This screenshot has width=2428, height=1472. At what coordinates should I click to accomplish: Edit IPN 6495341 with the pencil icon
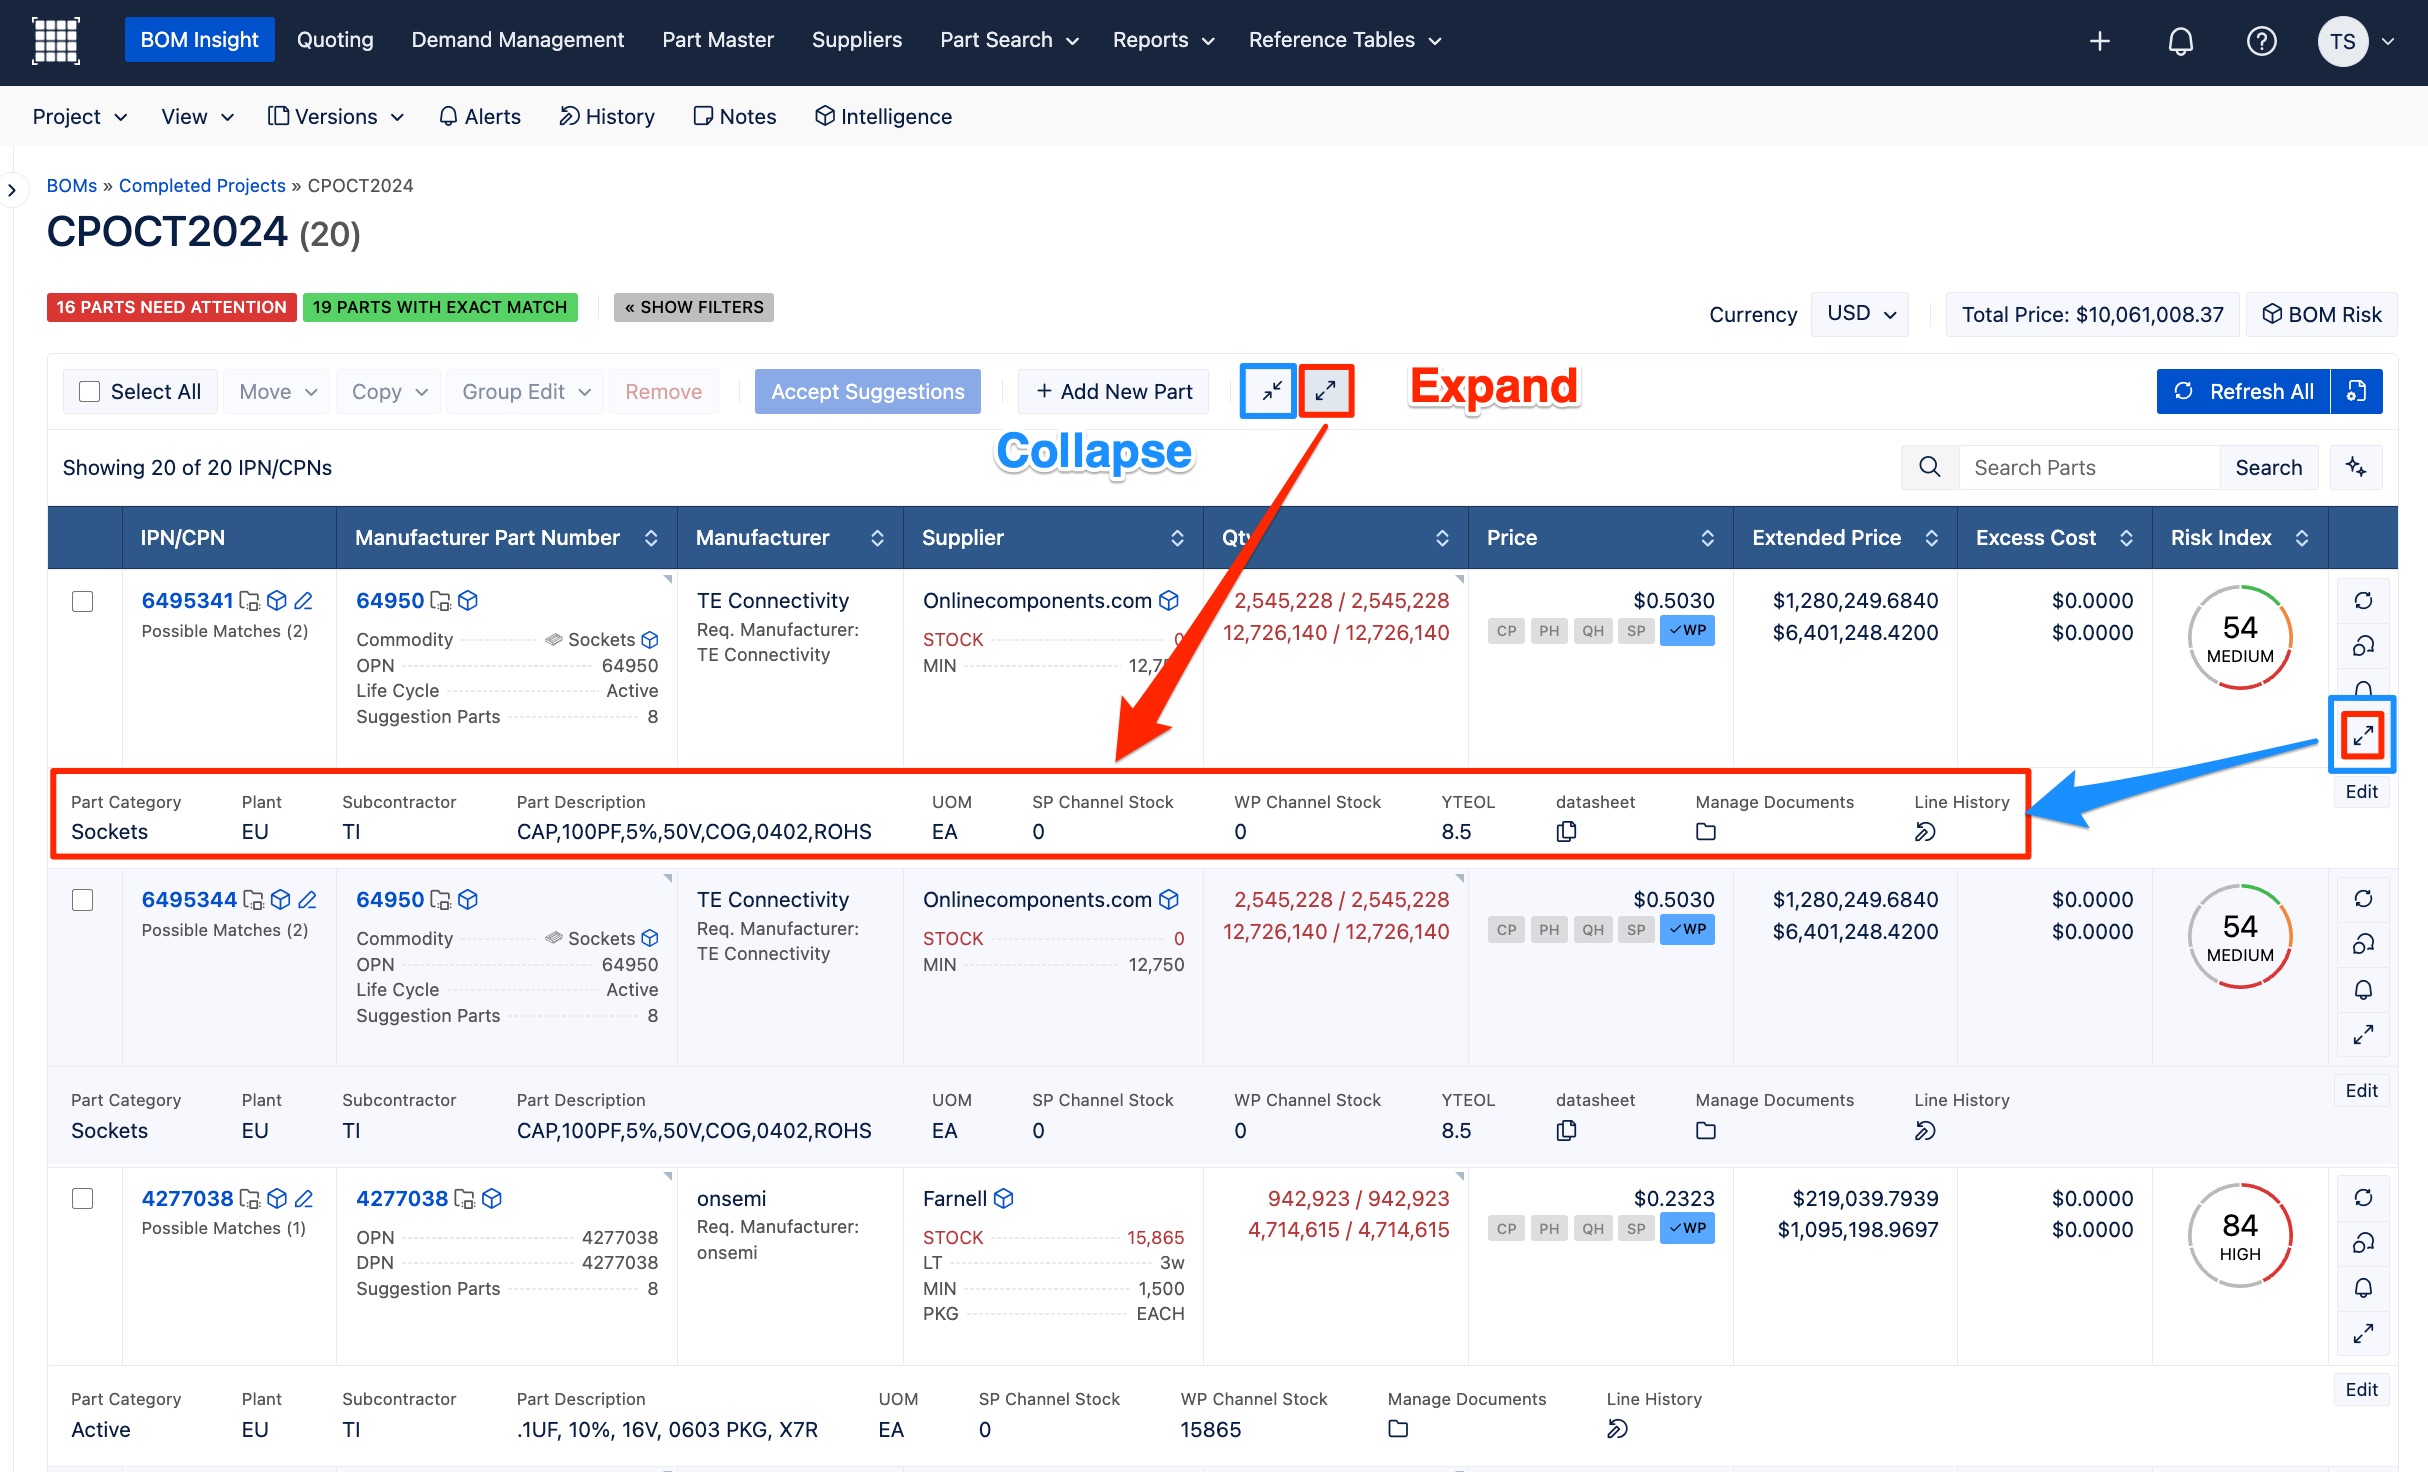(304, 601)
